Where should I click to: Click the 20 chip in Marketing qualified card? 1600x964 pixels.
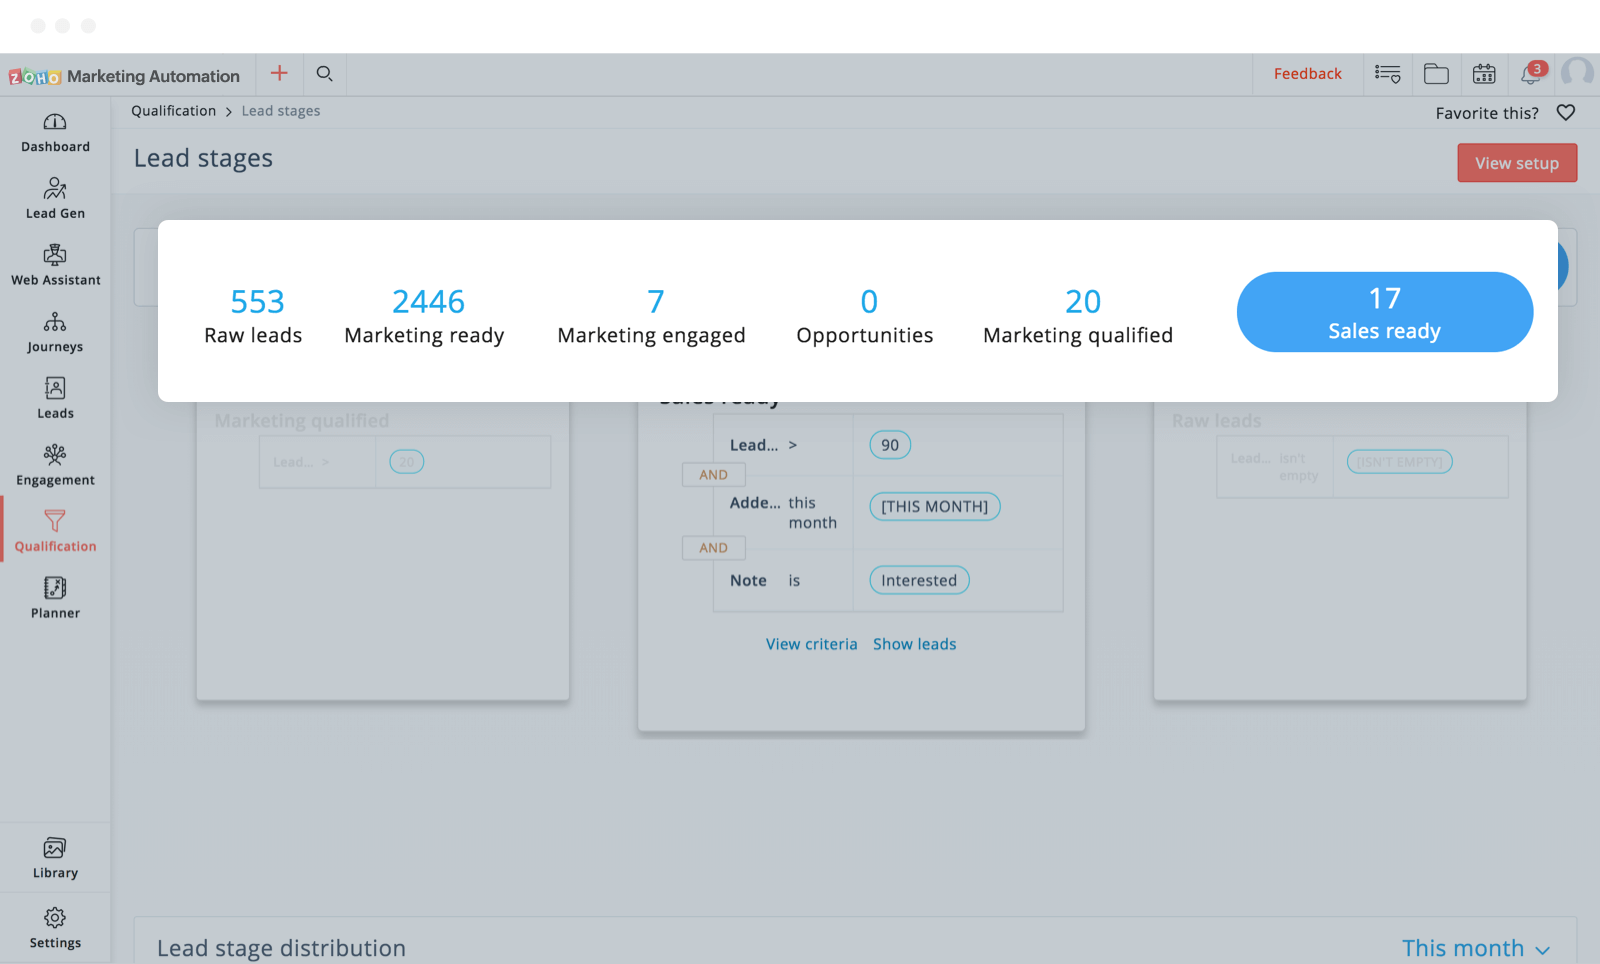(x=407, y=462)
